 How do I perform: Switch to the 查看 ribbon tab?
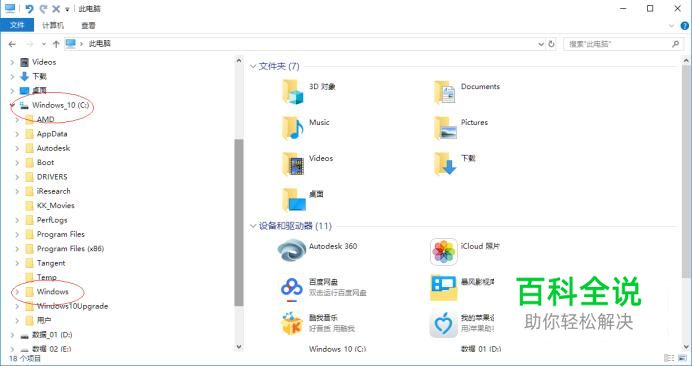click(x=88, y=25)
